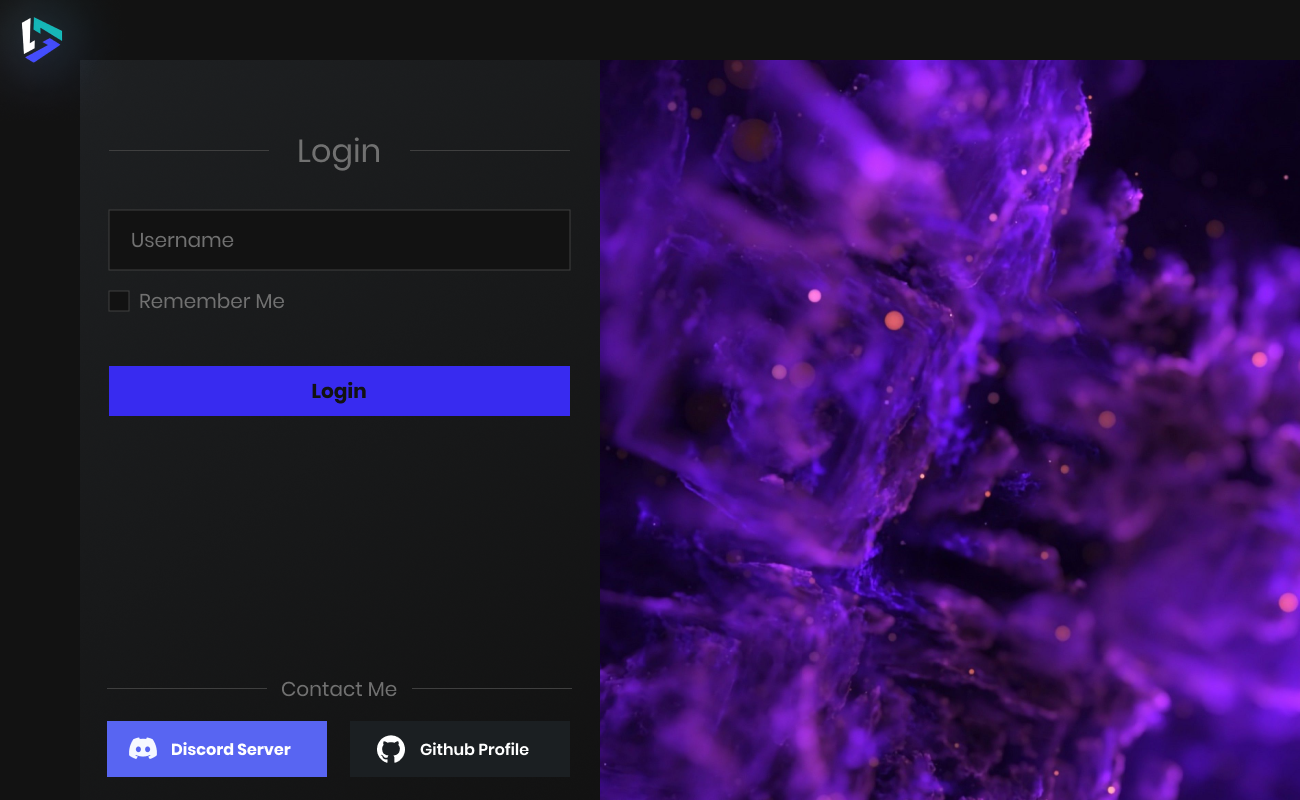
Task: Open the Github Profile link
Action: tap(460, 749)
